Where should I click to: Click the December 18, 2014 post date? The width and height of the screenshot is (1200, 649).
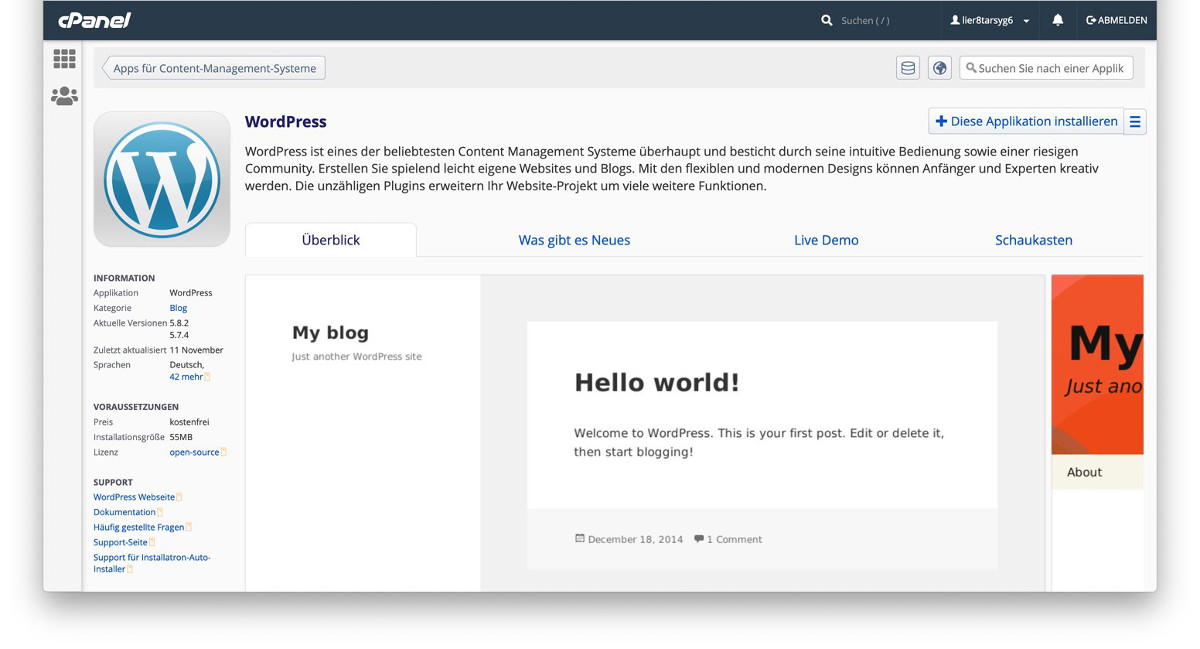(x=635, y=539)
